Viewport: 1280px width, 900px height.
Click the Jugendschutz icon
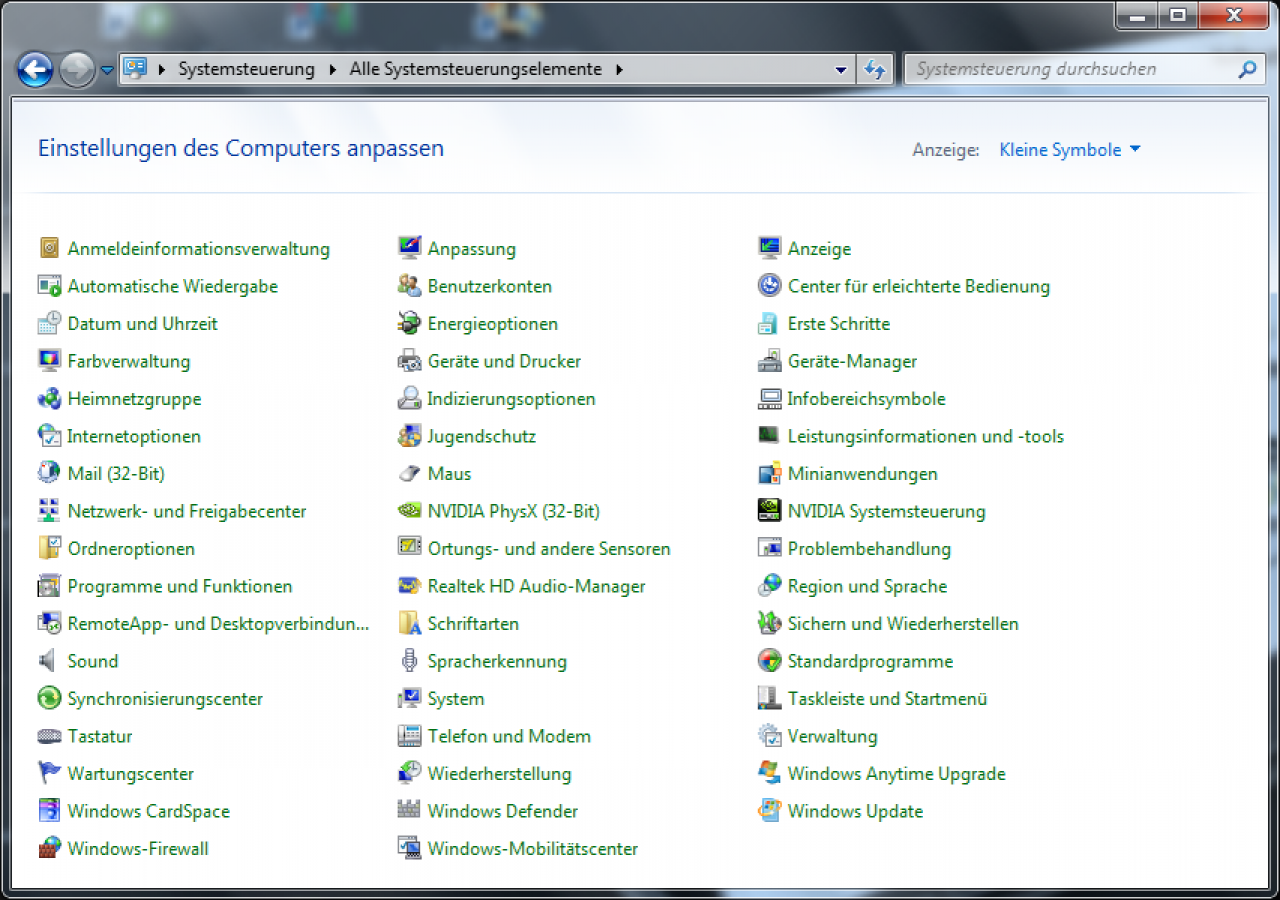409,436
